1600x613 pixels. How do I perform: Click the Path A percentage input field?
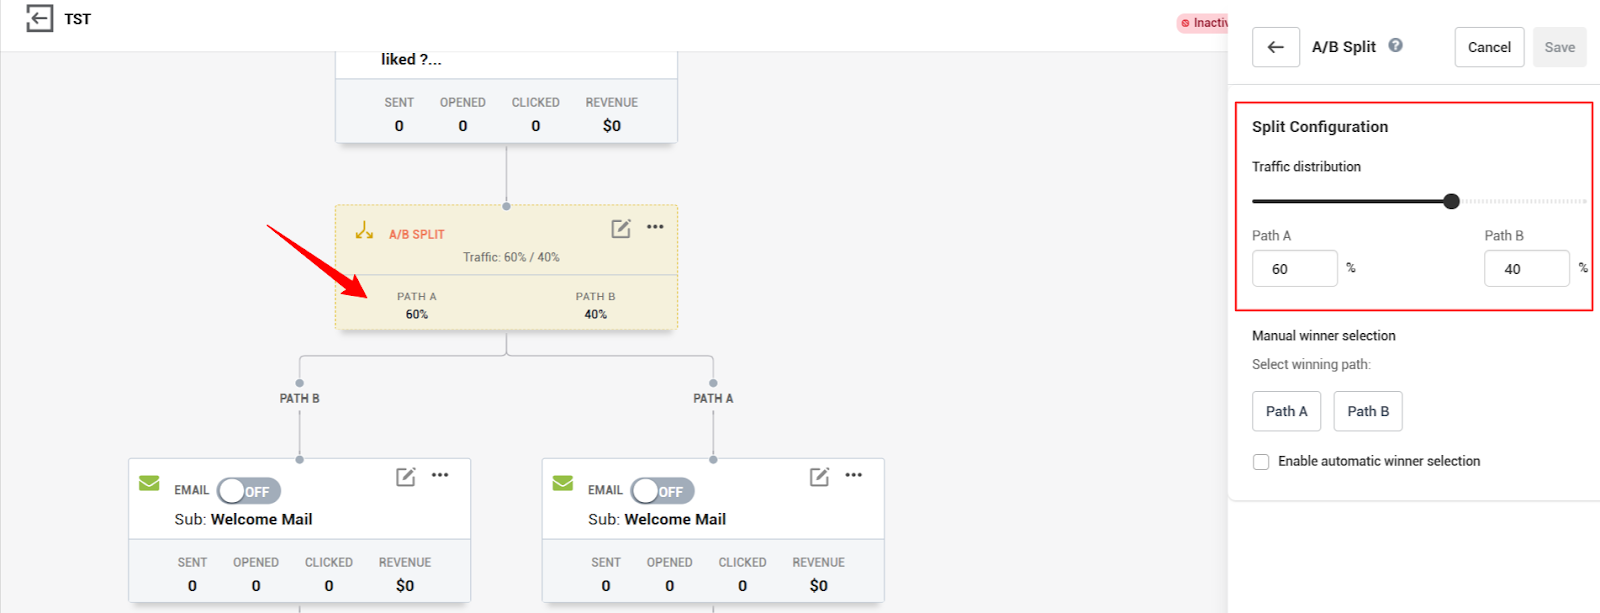click(x=1295, y=269)
